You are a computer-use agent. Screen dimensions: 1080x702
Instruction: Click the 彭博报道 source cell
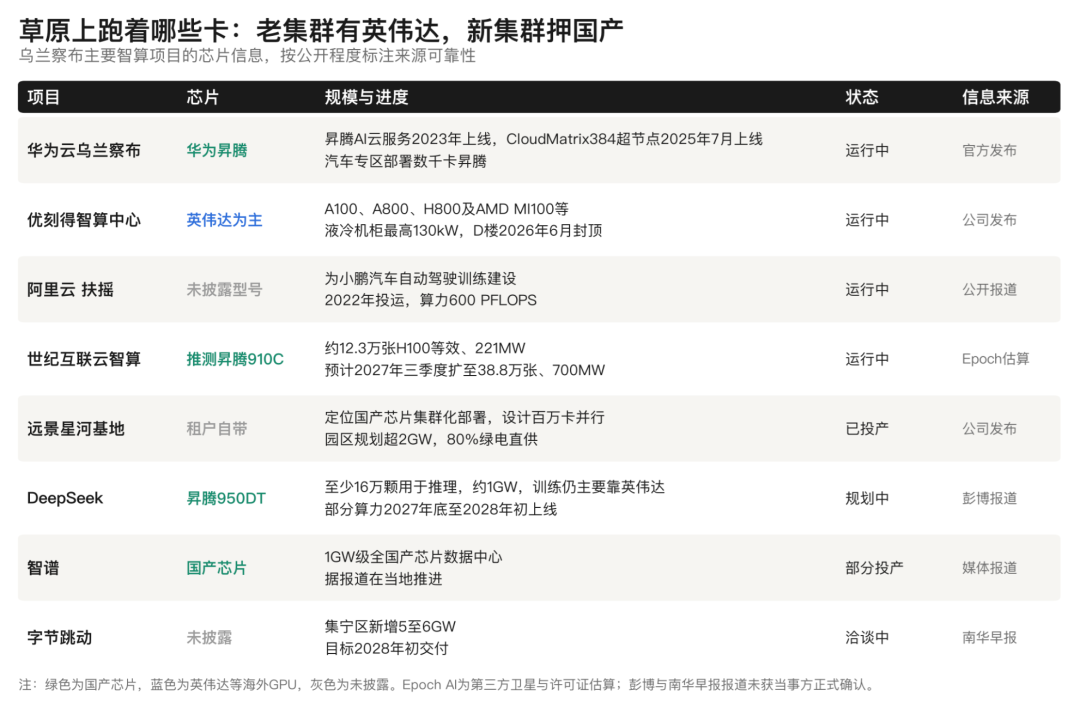(989, 498)
